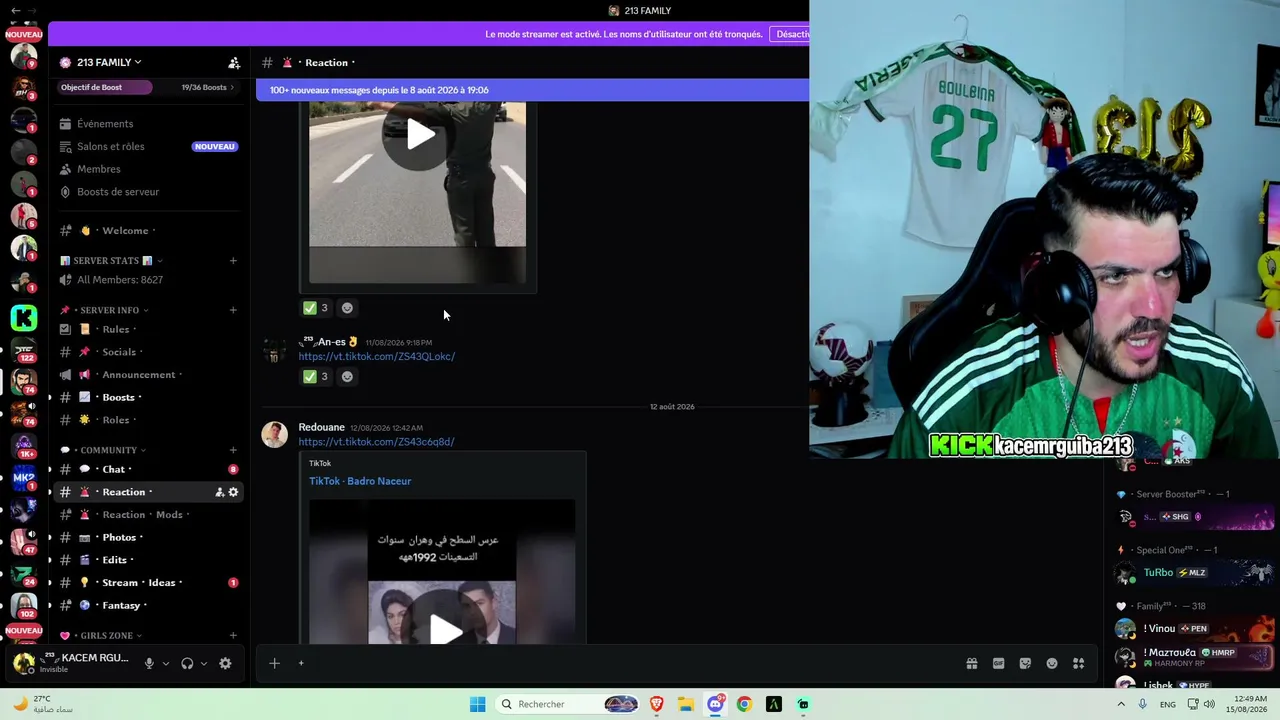The image size is (1280, 720).
Task: Open the sticker picker
Action: (1025, 663)
